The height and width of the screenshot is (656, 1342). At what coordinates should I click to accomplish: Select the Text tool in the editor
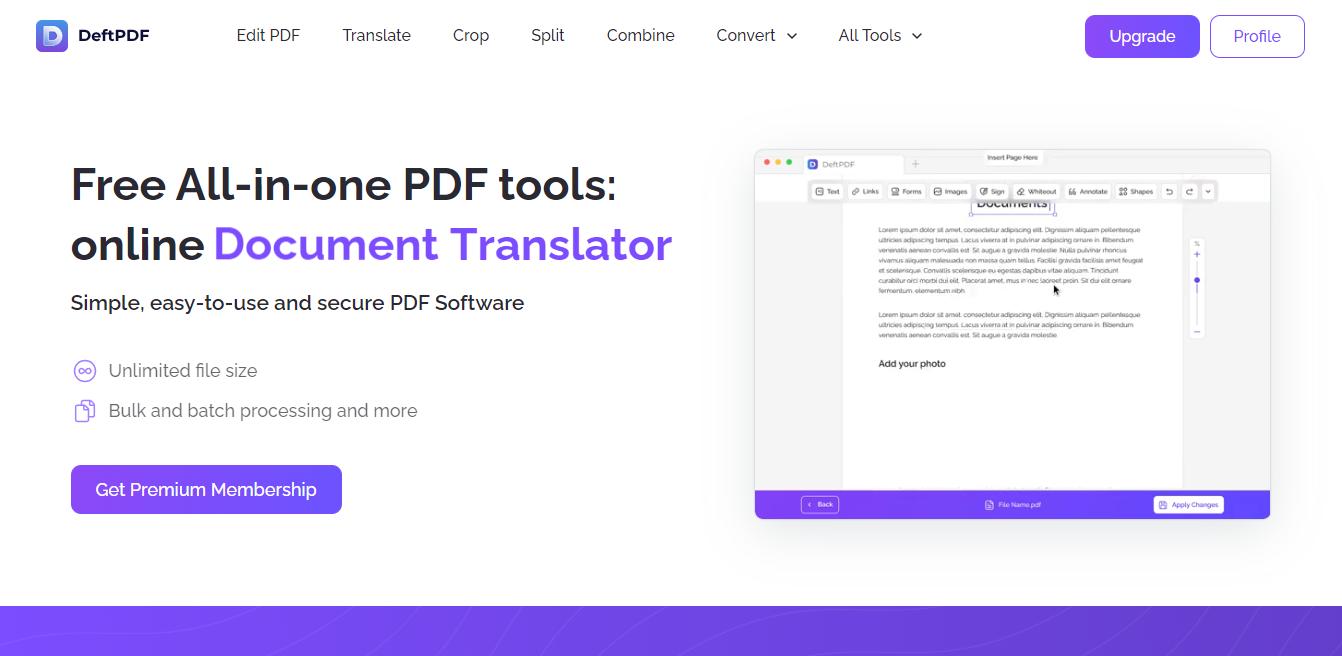click(x=827, y=190)
